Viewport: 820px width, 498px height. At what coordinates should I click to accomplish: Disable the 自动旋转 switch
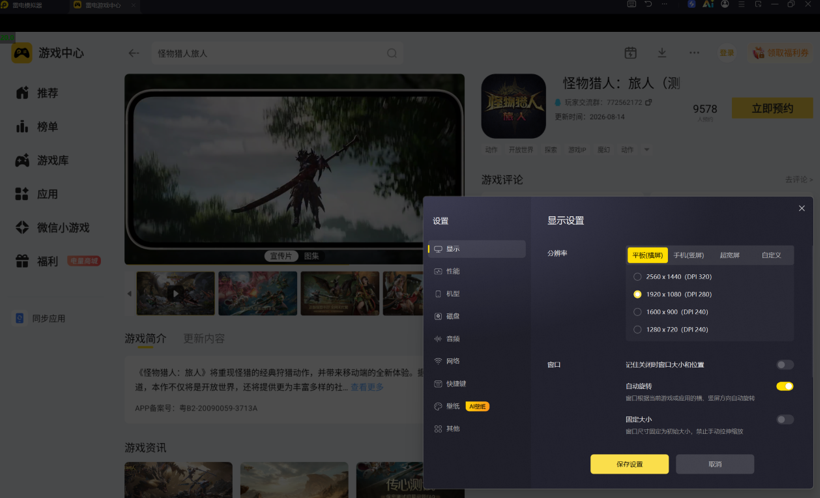[785, 386]
